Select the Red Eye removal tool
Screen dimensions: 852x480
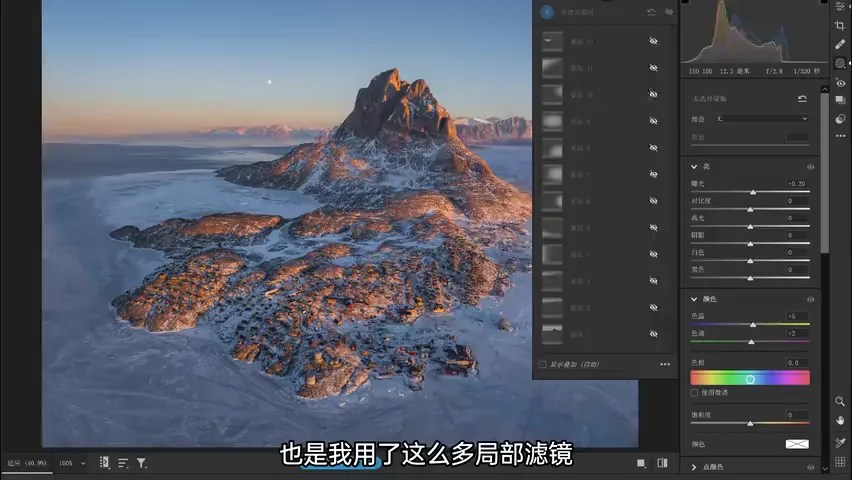click(x=840, y=83)
